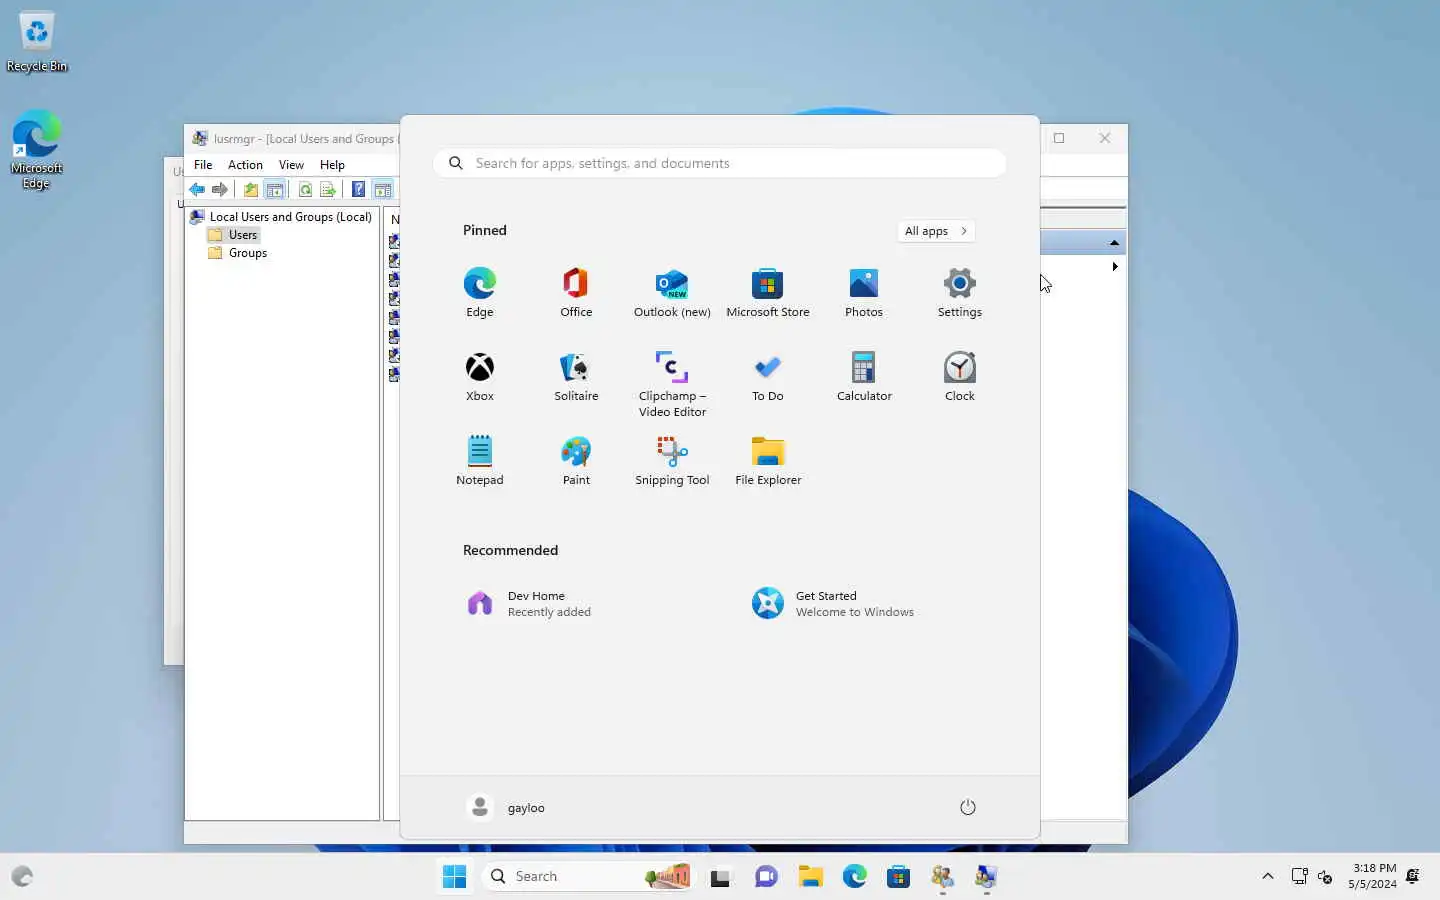Open Task View from taskbar
This screenshot has width=1440, height=900.
(720, 877)
